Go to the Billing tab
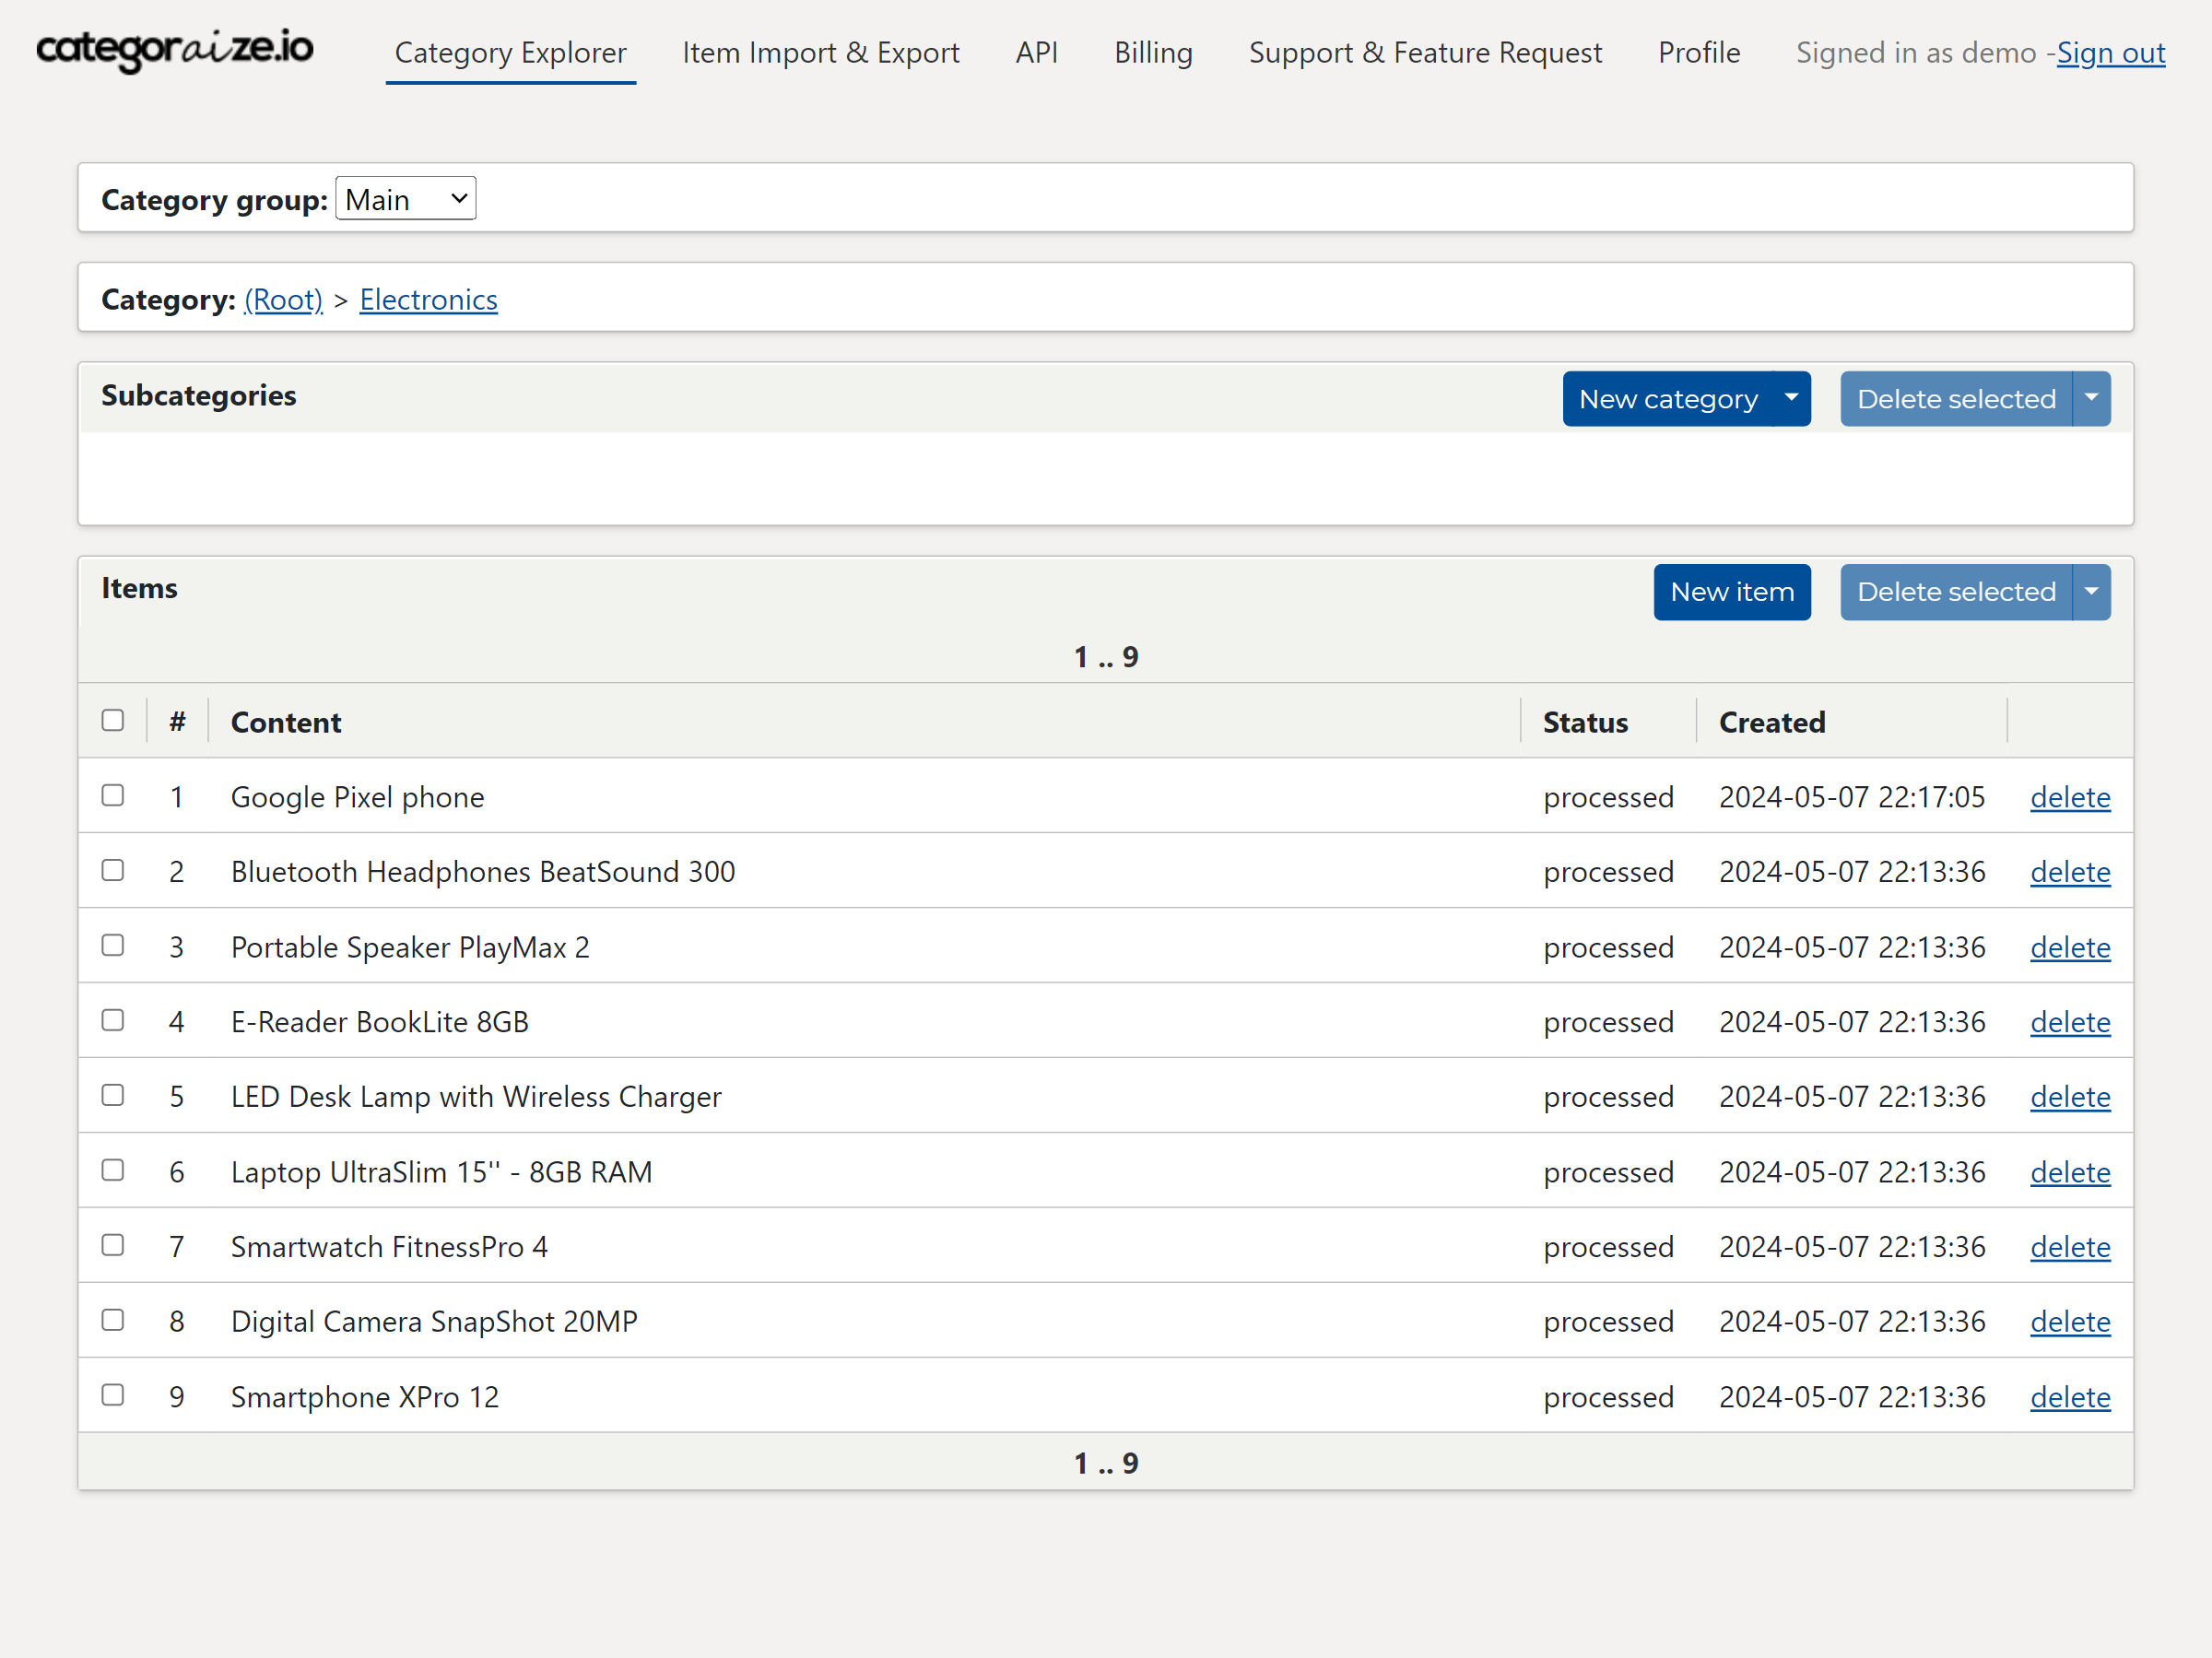Screen dimensions: 2212x1658 tap(1153, 53)
